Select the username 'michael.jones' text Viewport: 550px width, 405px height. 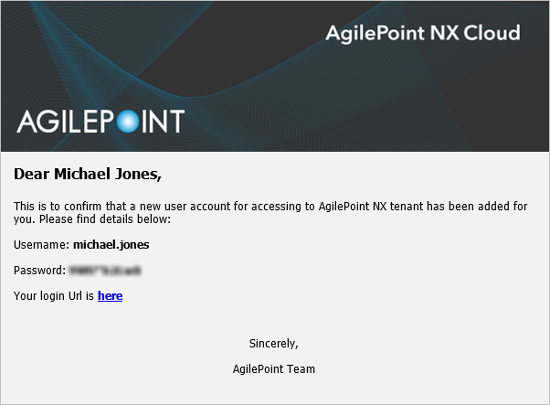(x=111, y=245)
